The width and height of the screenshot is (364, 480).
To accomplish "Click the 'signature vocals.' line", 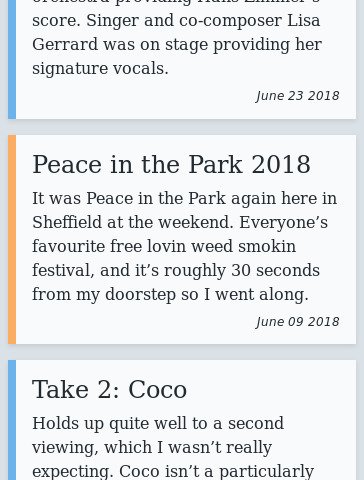I will point(100,69).
